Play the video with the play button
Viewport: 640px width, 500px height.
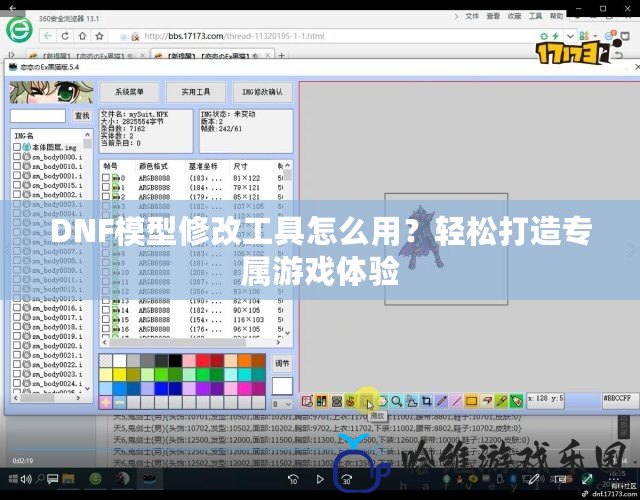pyautogui.click(x=320, y=479)
